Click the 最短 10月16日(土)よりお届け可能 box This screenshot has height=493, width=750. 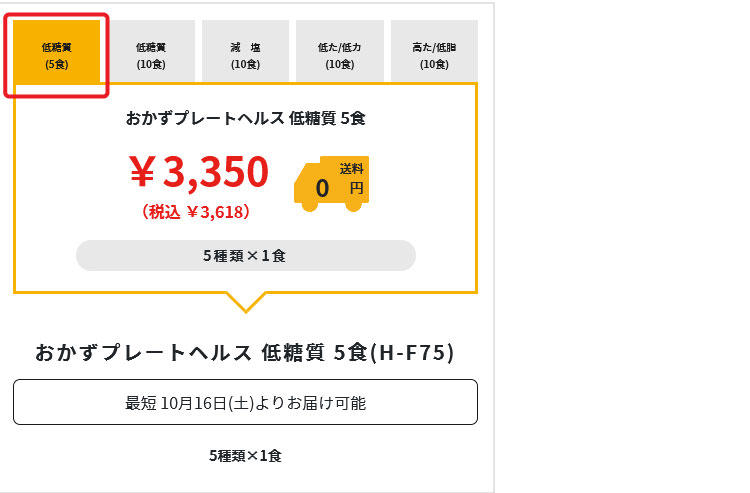click(245, 402)
